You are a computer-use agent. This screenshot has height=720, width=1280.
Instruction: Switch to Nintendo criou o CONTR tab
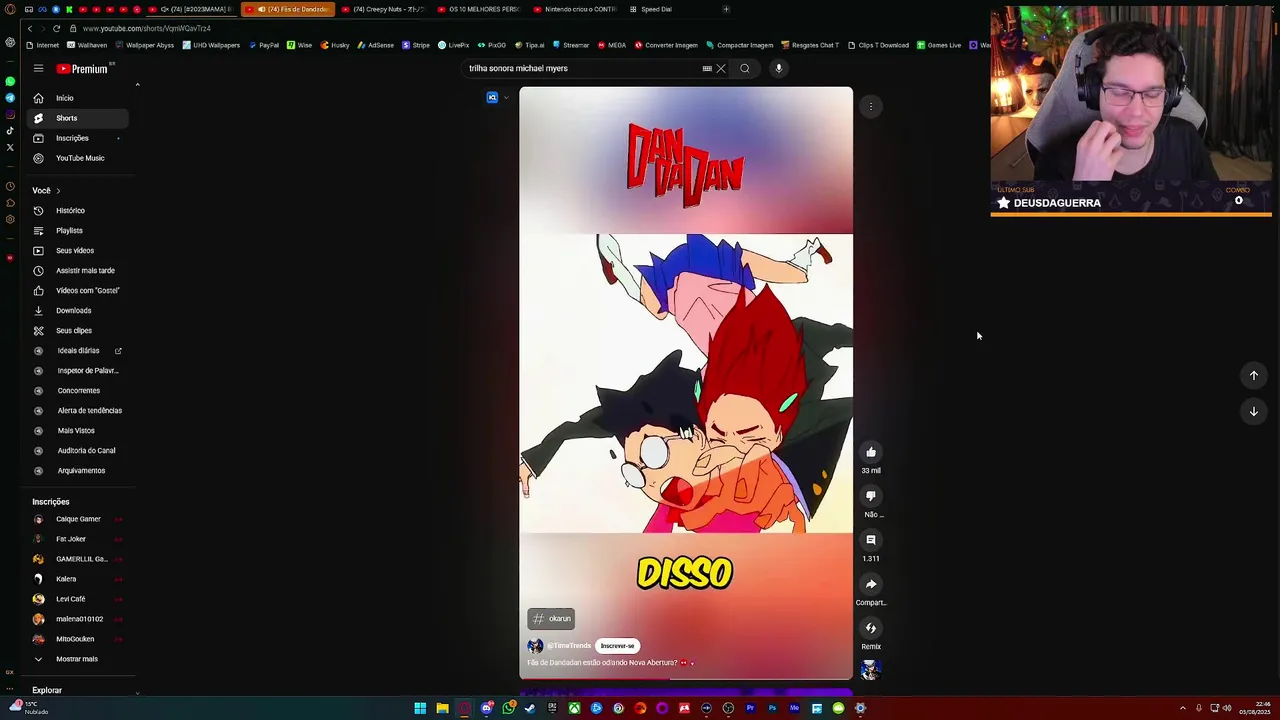coord(575,9)
